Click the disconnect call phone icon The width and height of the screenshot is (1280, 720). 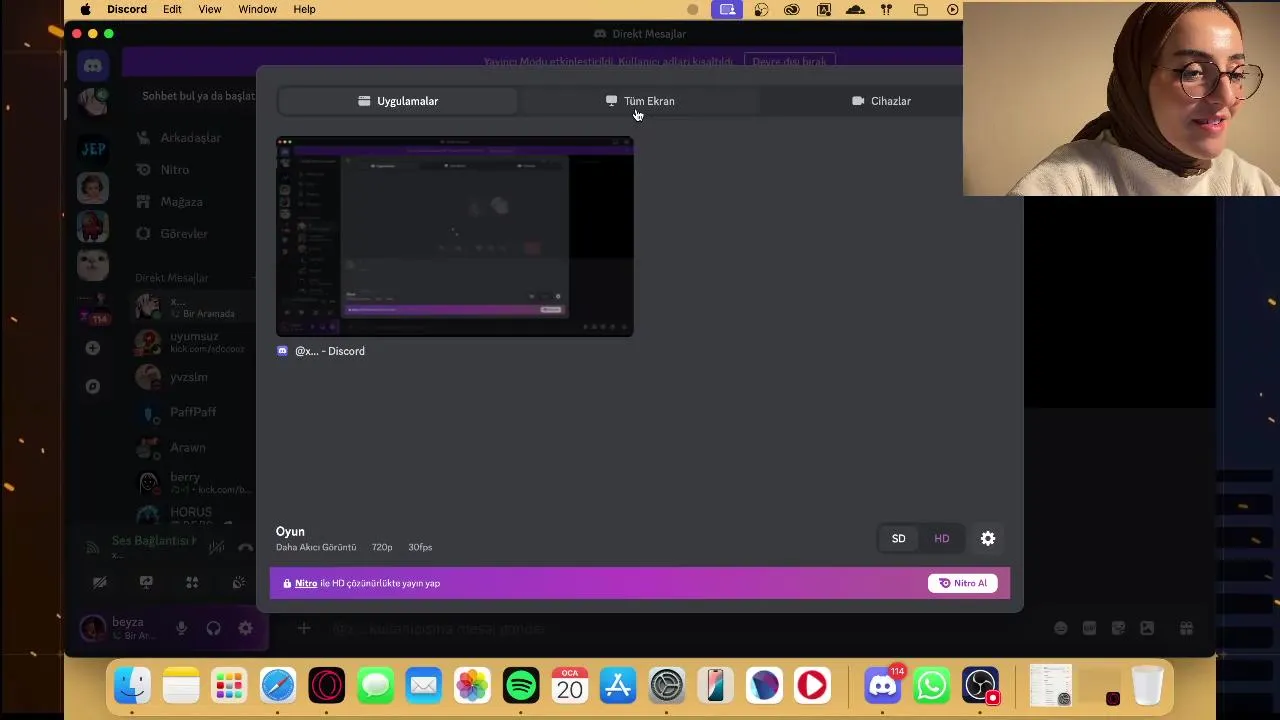tap(245, 547)
